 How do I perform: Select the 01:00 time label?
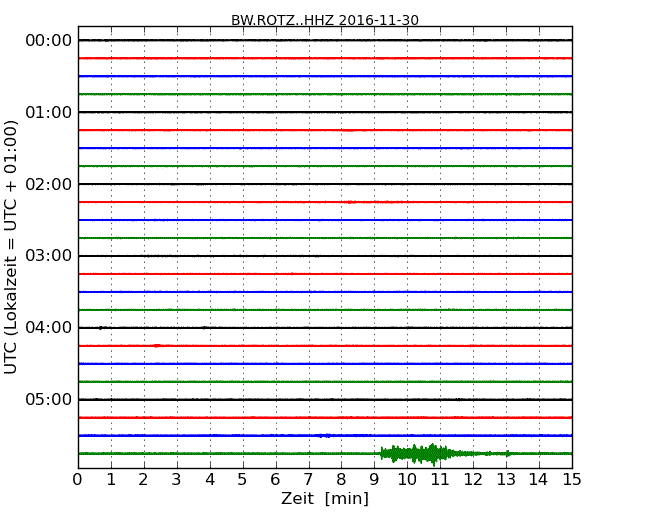49,112
